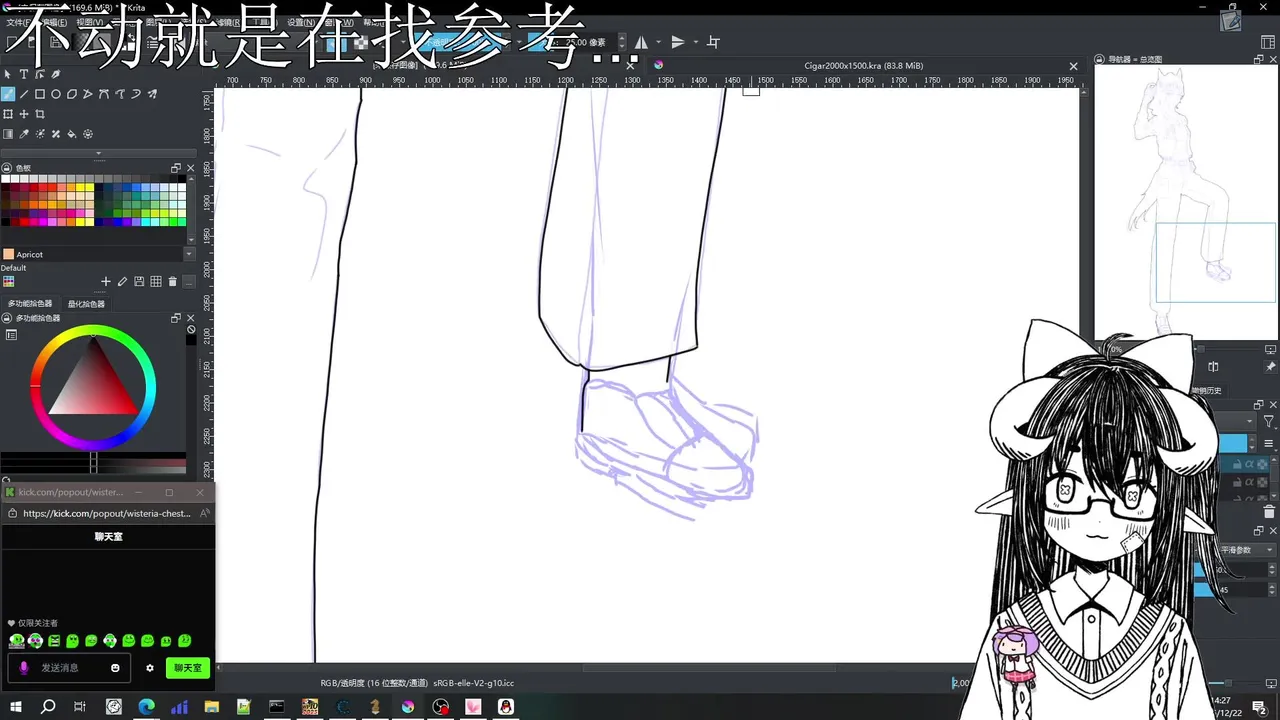Select the Rectangle tool

pyautogui.click(x=40, y=94)
